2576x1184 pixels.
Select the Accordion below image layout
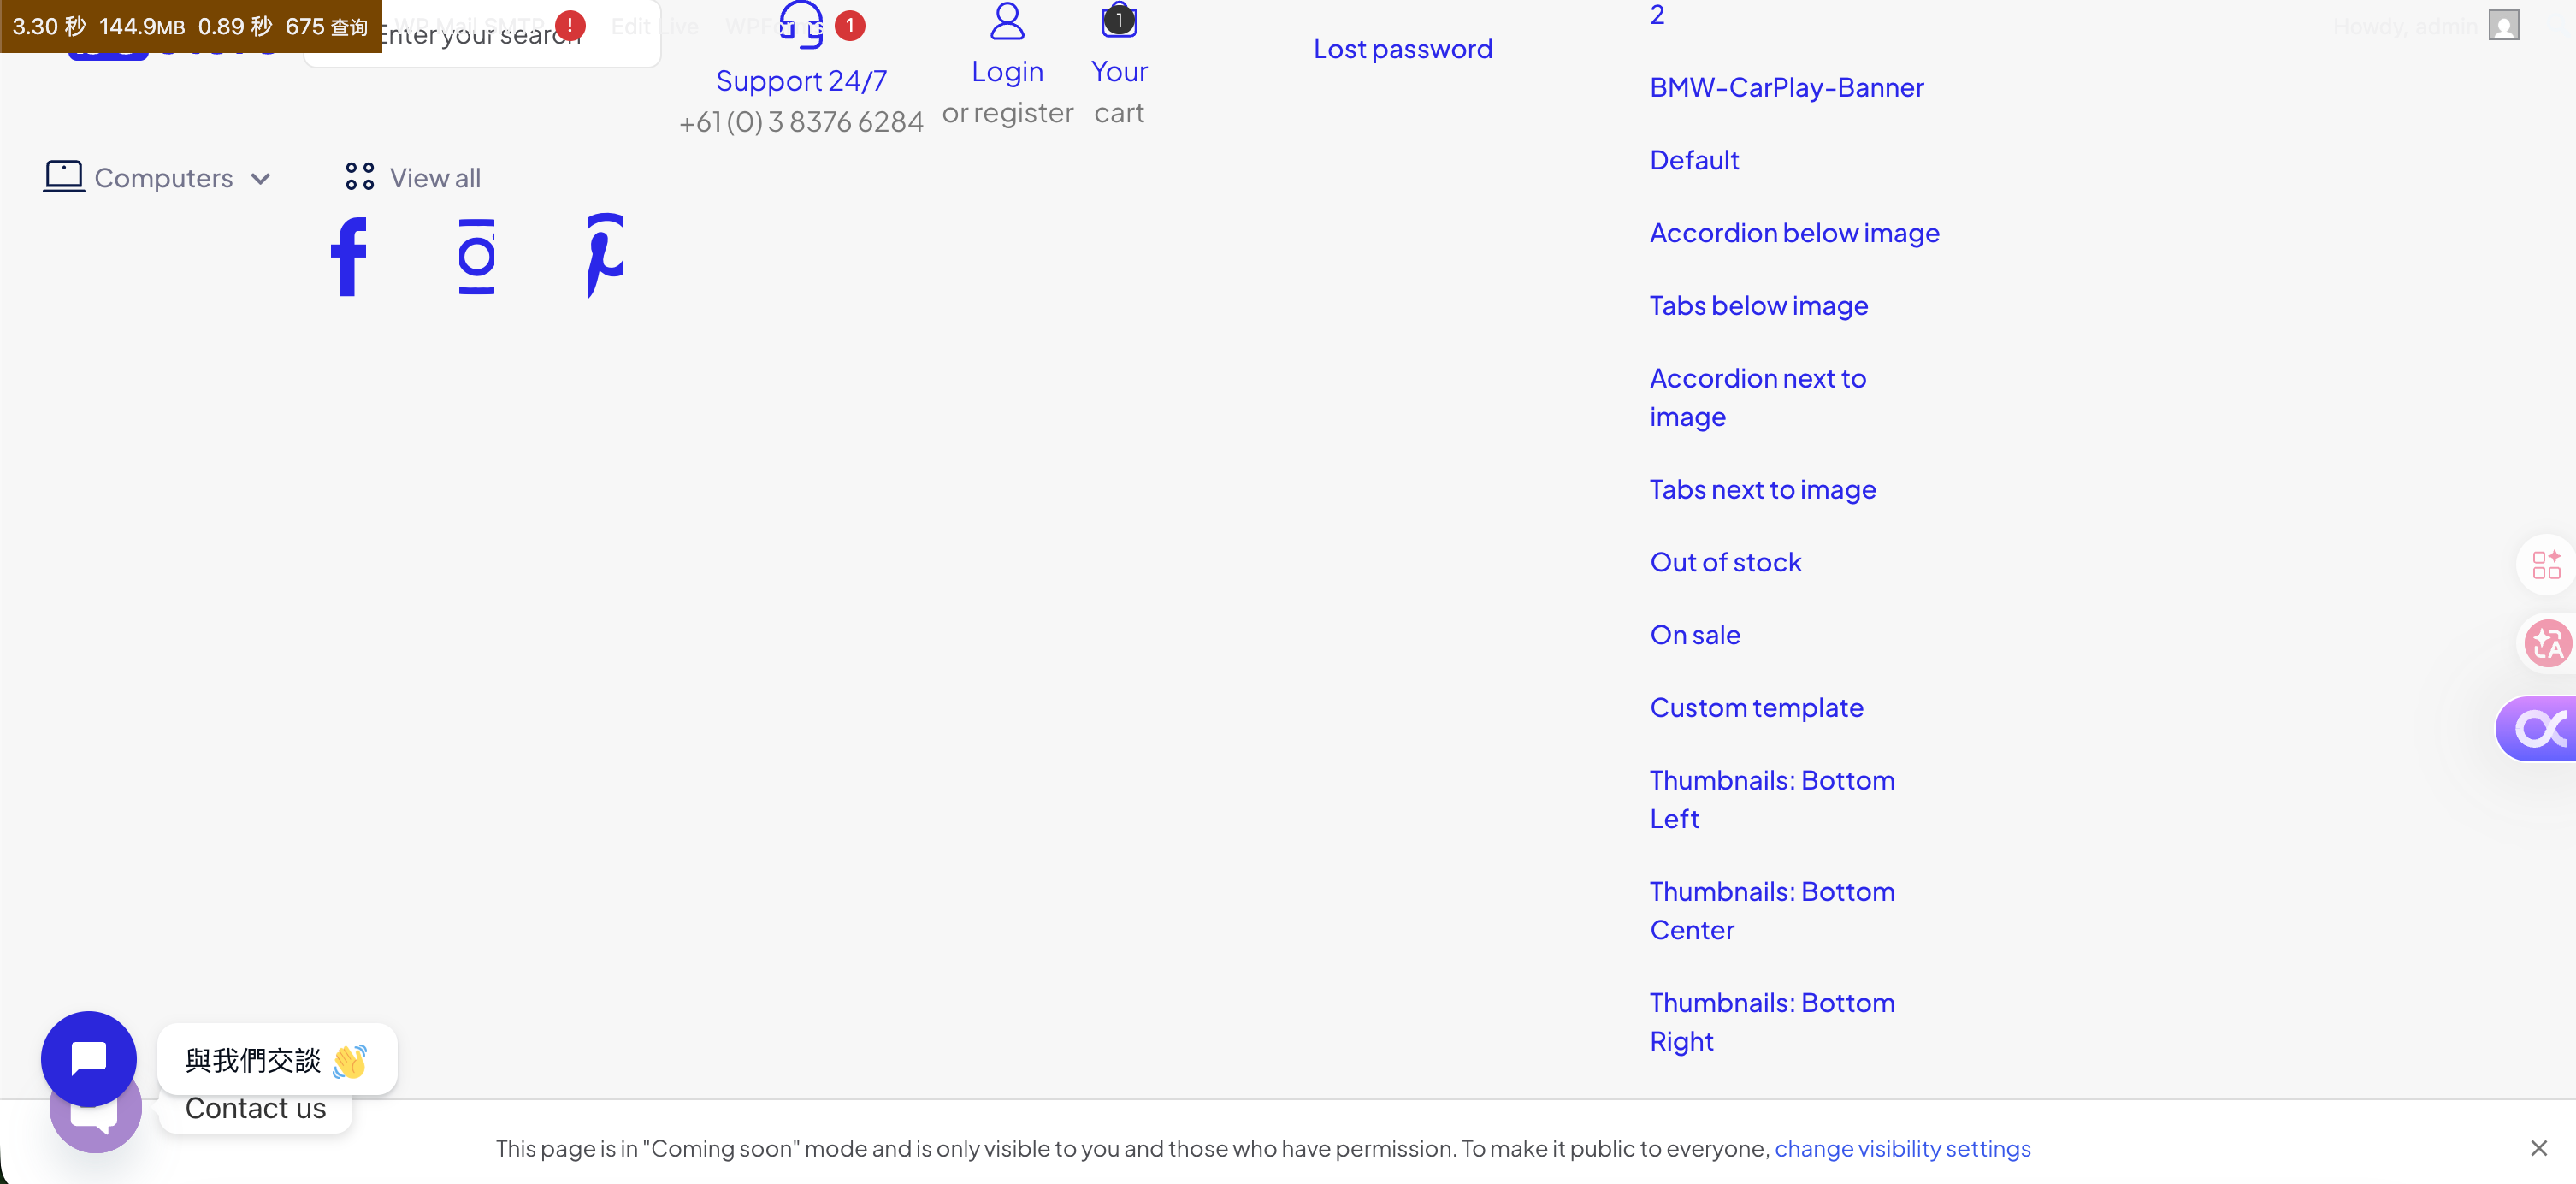click(1794, 232)
